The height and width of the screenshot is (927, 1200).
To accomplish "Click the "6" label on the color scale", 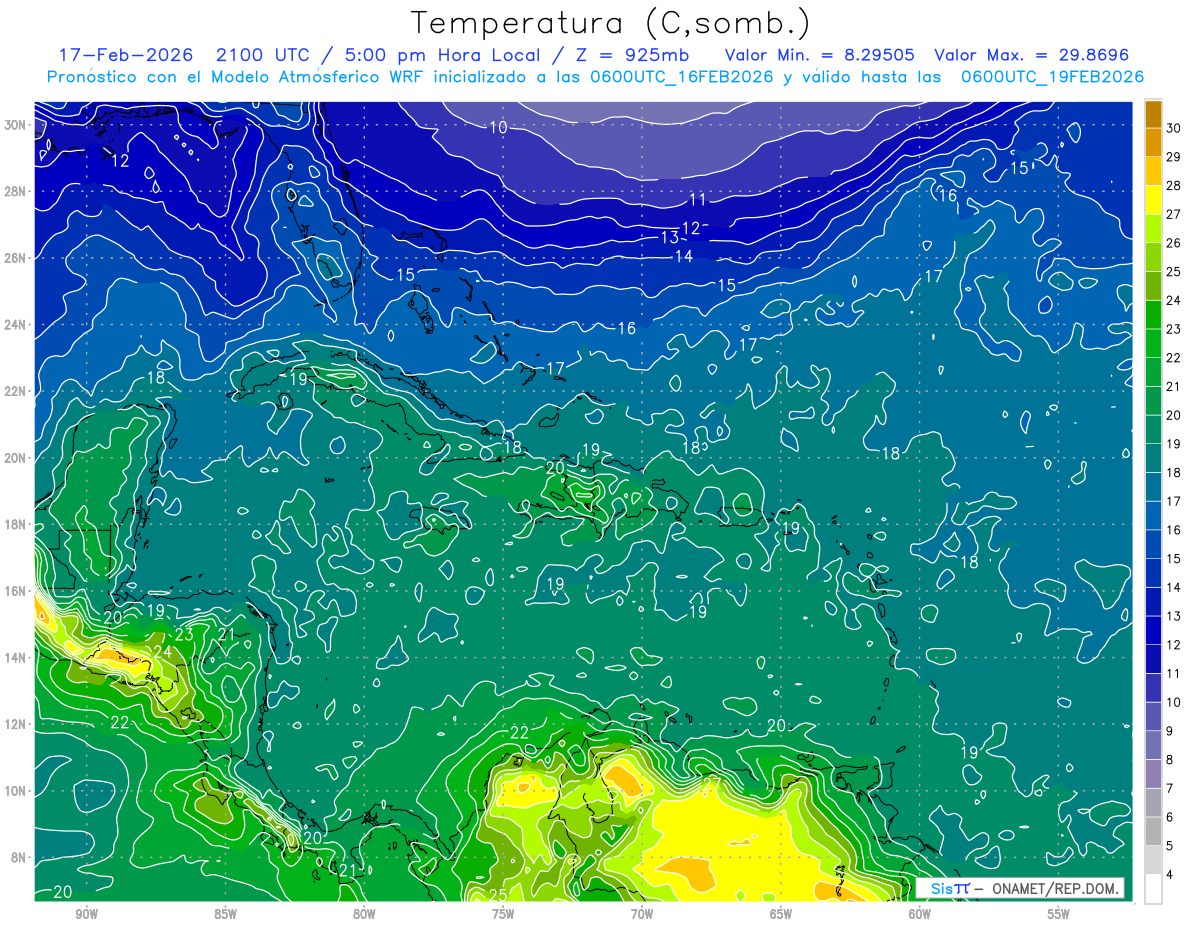I will pos(1171,817).
